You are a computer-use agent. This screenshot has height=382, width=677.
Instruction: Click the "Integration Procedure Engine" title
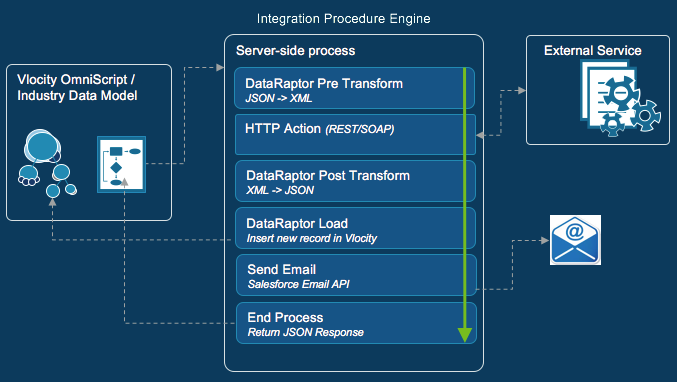(343, 19)
